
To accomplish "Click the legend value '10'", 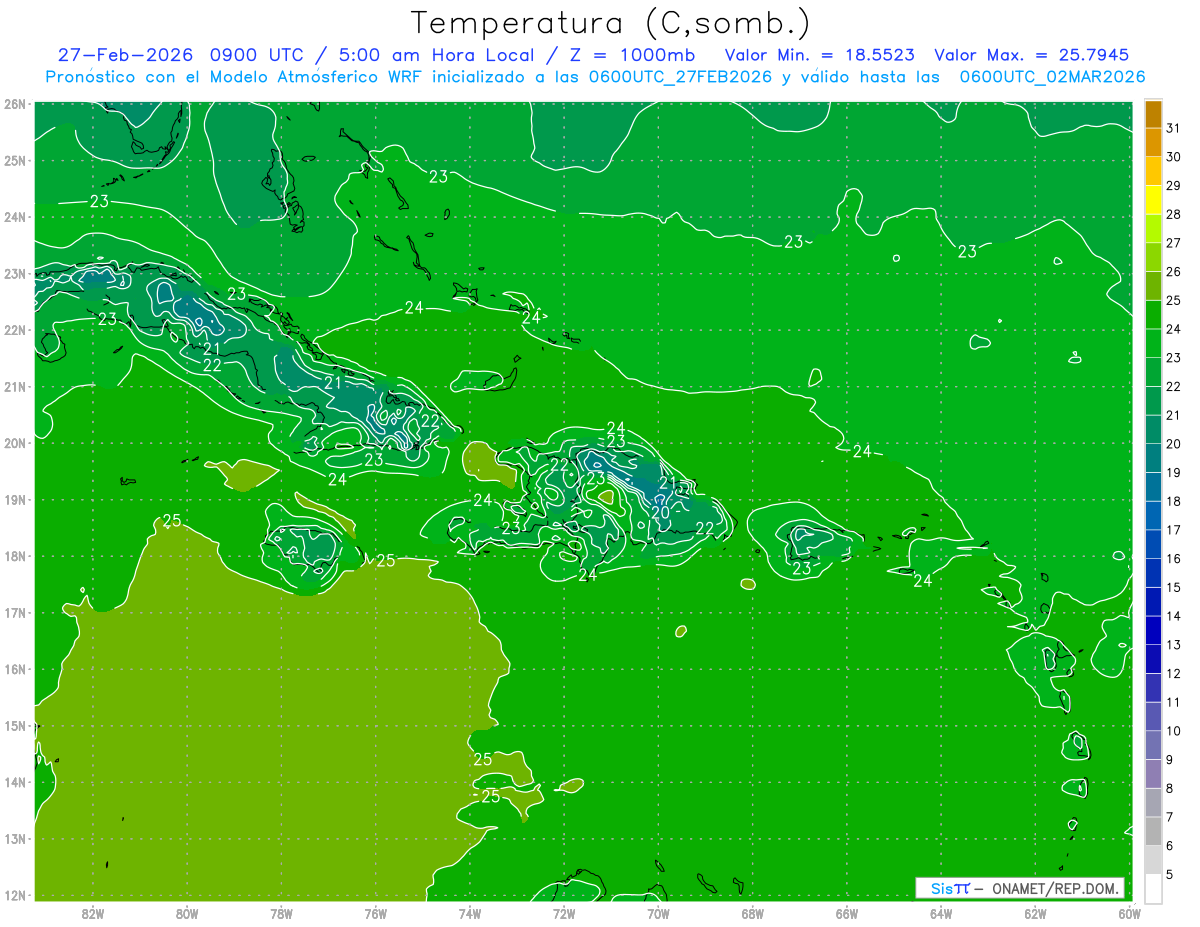I will click(1173, 731).
